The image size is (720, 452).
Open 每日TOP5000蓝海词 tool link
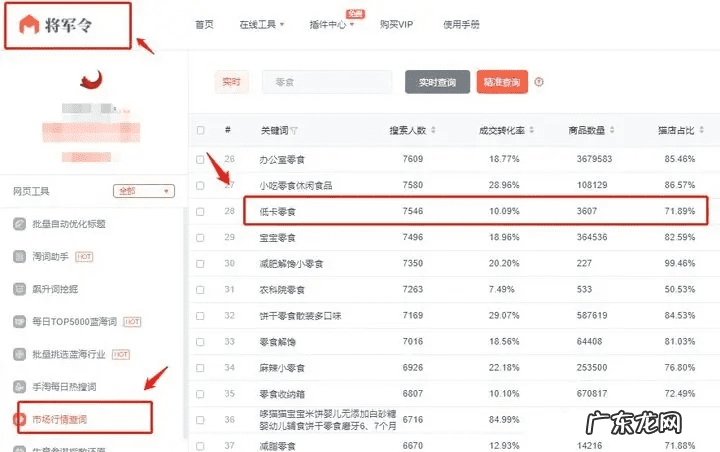74,322
